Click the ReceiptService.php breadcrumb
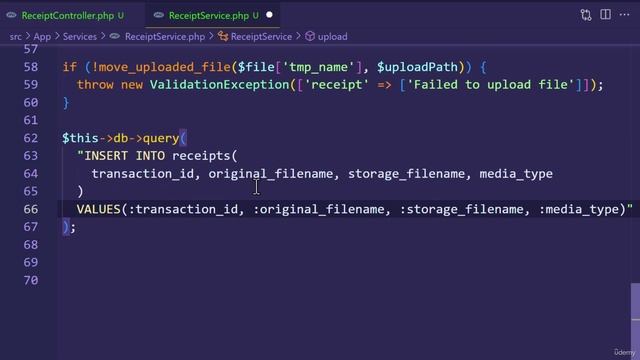The image size is (640, 360). click(165, 37)
